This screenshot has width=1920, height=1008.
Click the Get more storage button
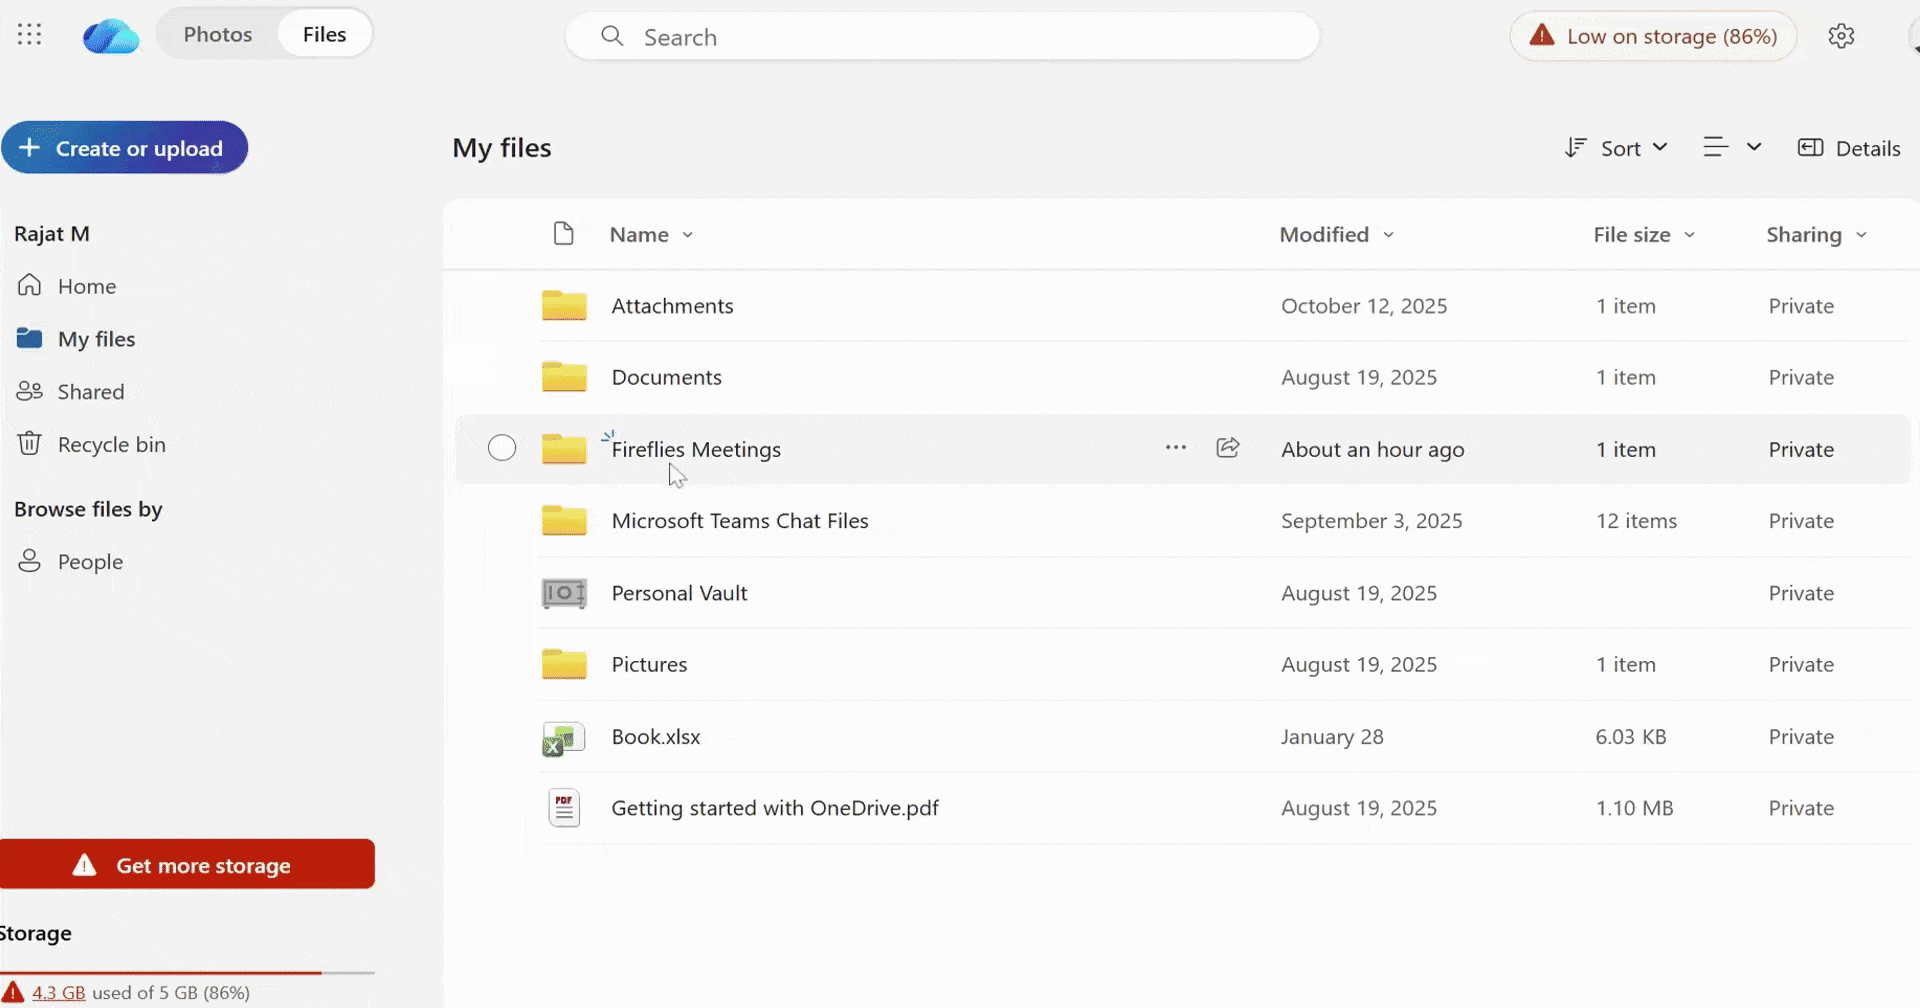pyautogui.click(x=188, y=865)
